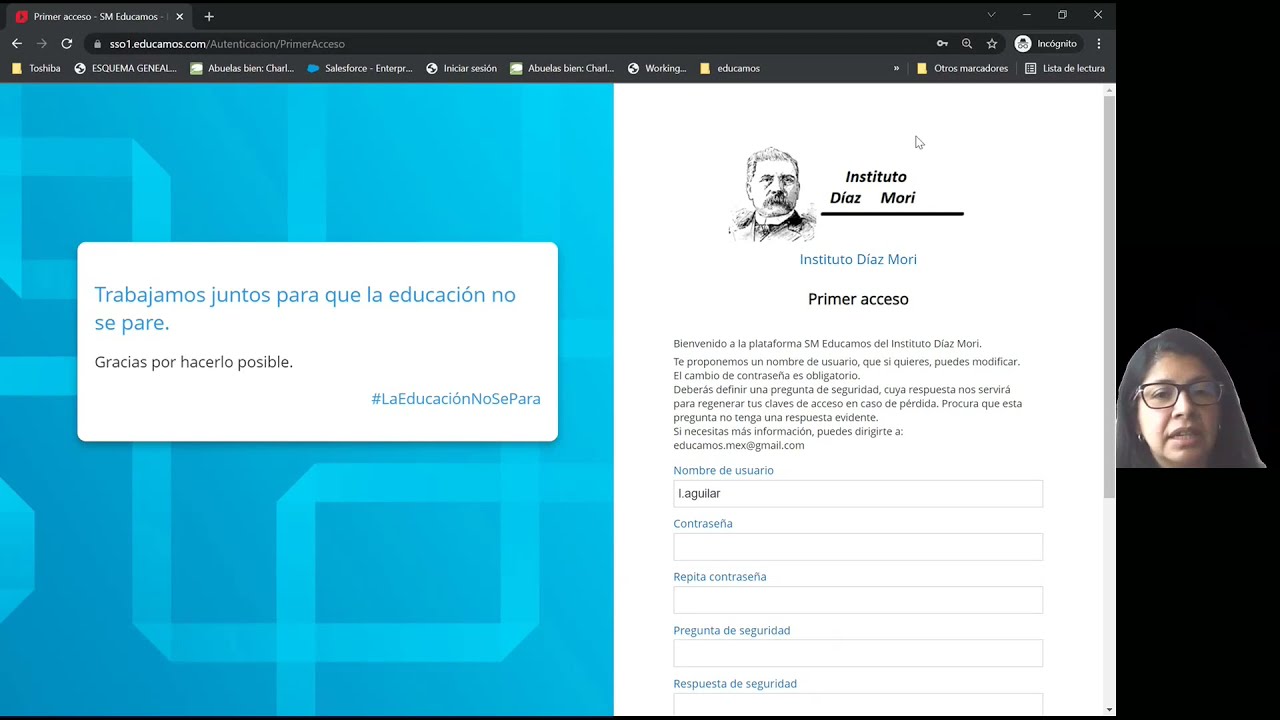
Task: Click the page vertical scrollbar thumb
Action: 1109,297
